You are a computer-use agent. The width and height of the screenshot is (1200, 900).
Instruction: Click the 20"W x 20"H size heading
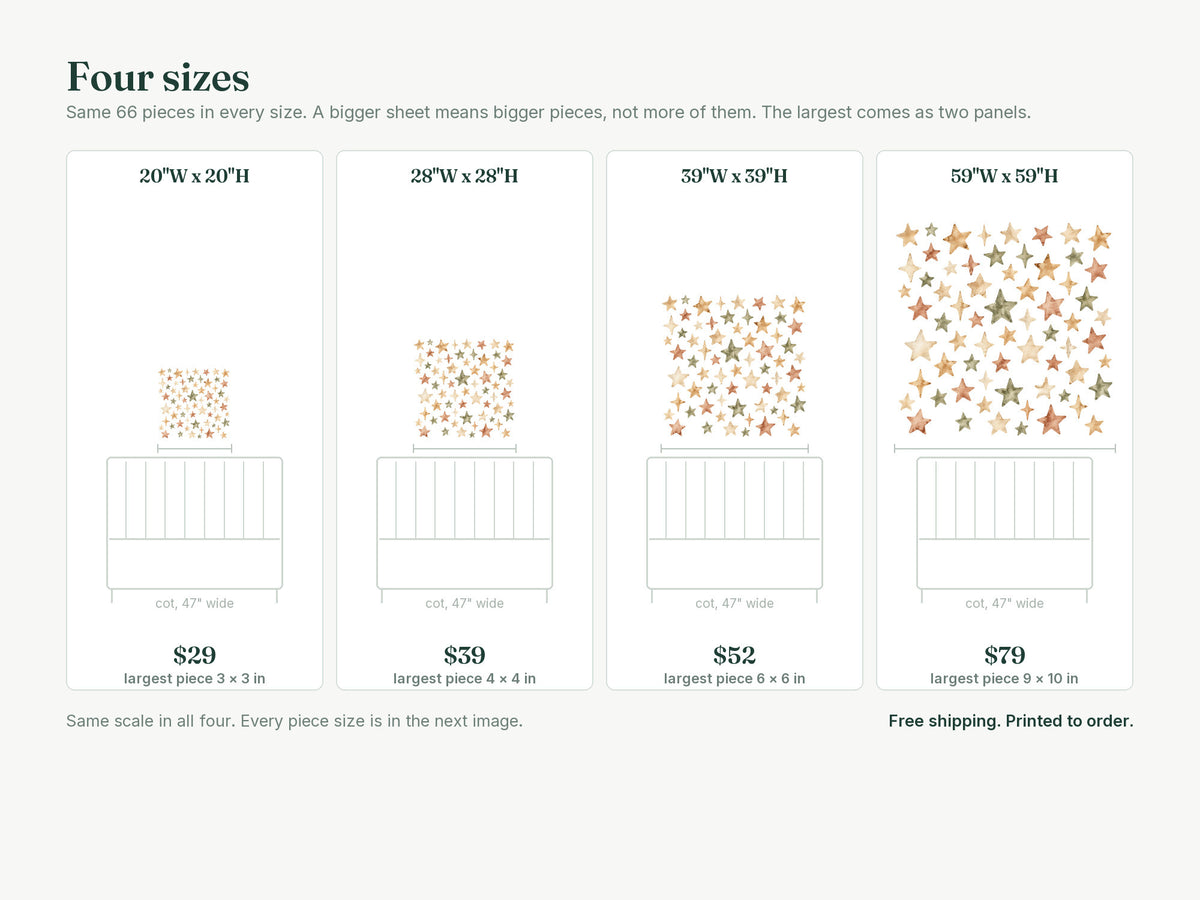pos(194,176)
